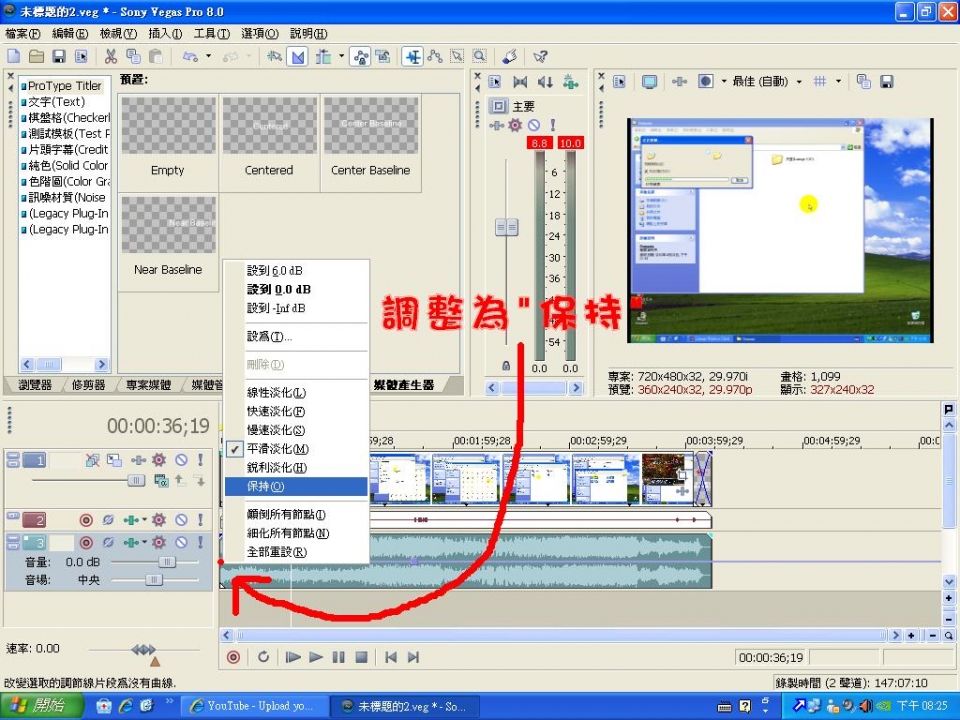Show preview on external monitor

(649, 82)
